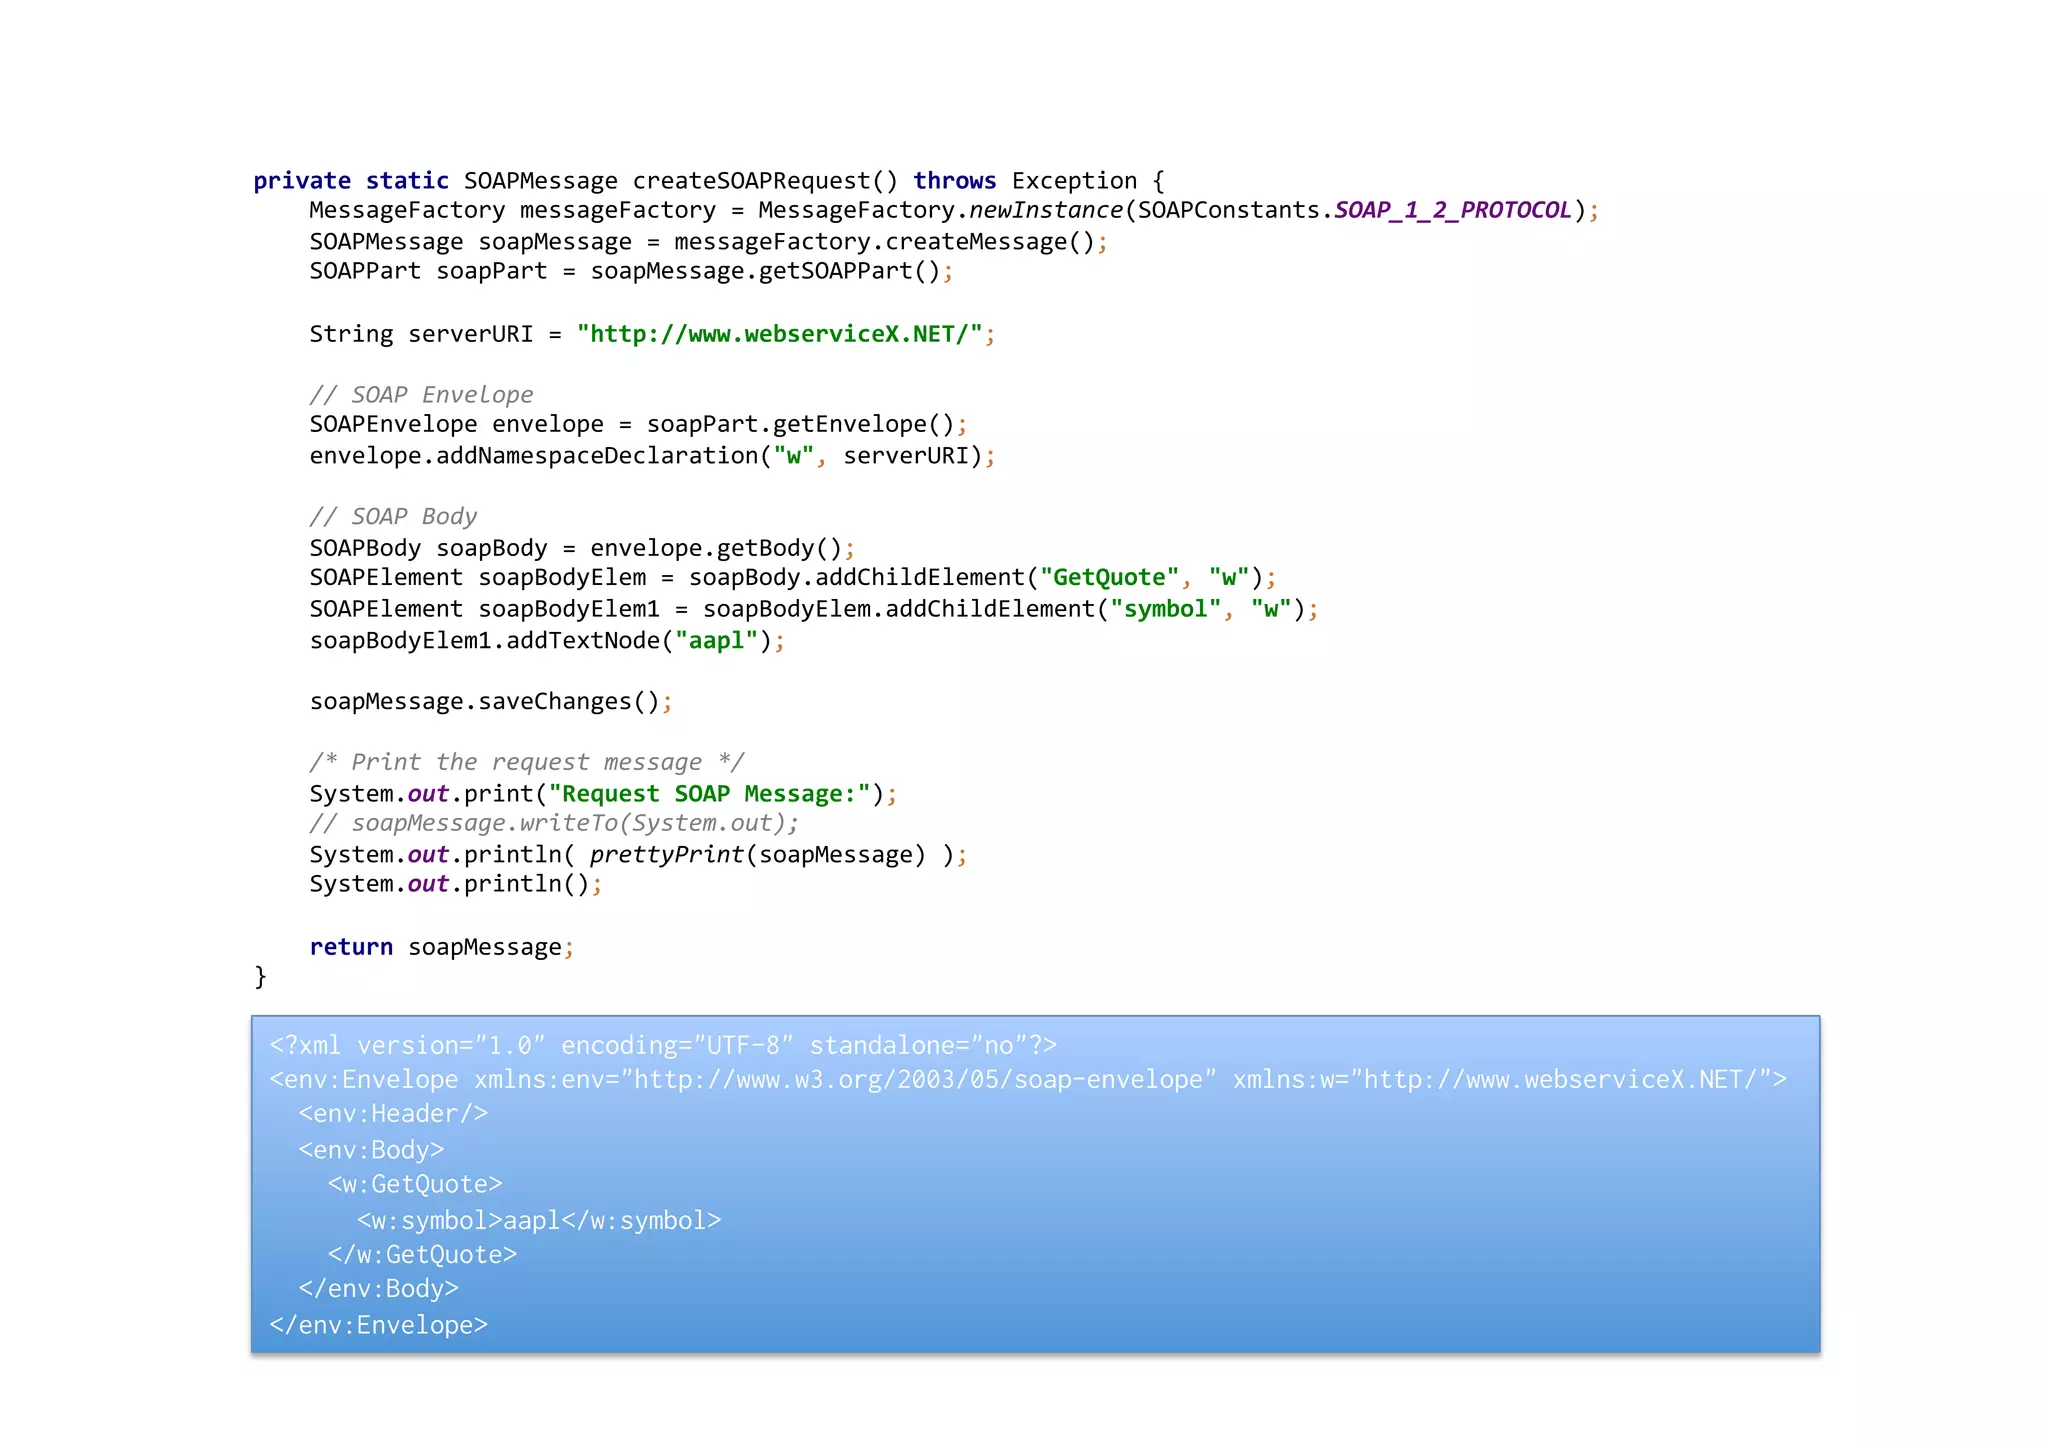Image resolution: width=2048 pixels, height=1447 pixels.
Task: Click the serverURI string literal
Action: (779, 334)
